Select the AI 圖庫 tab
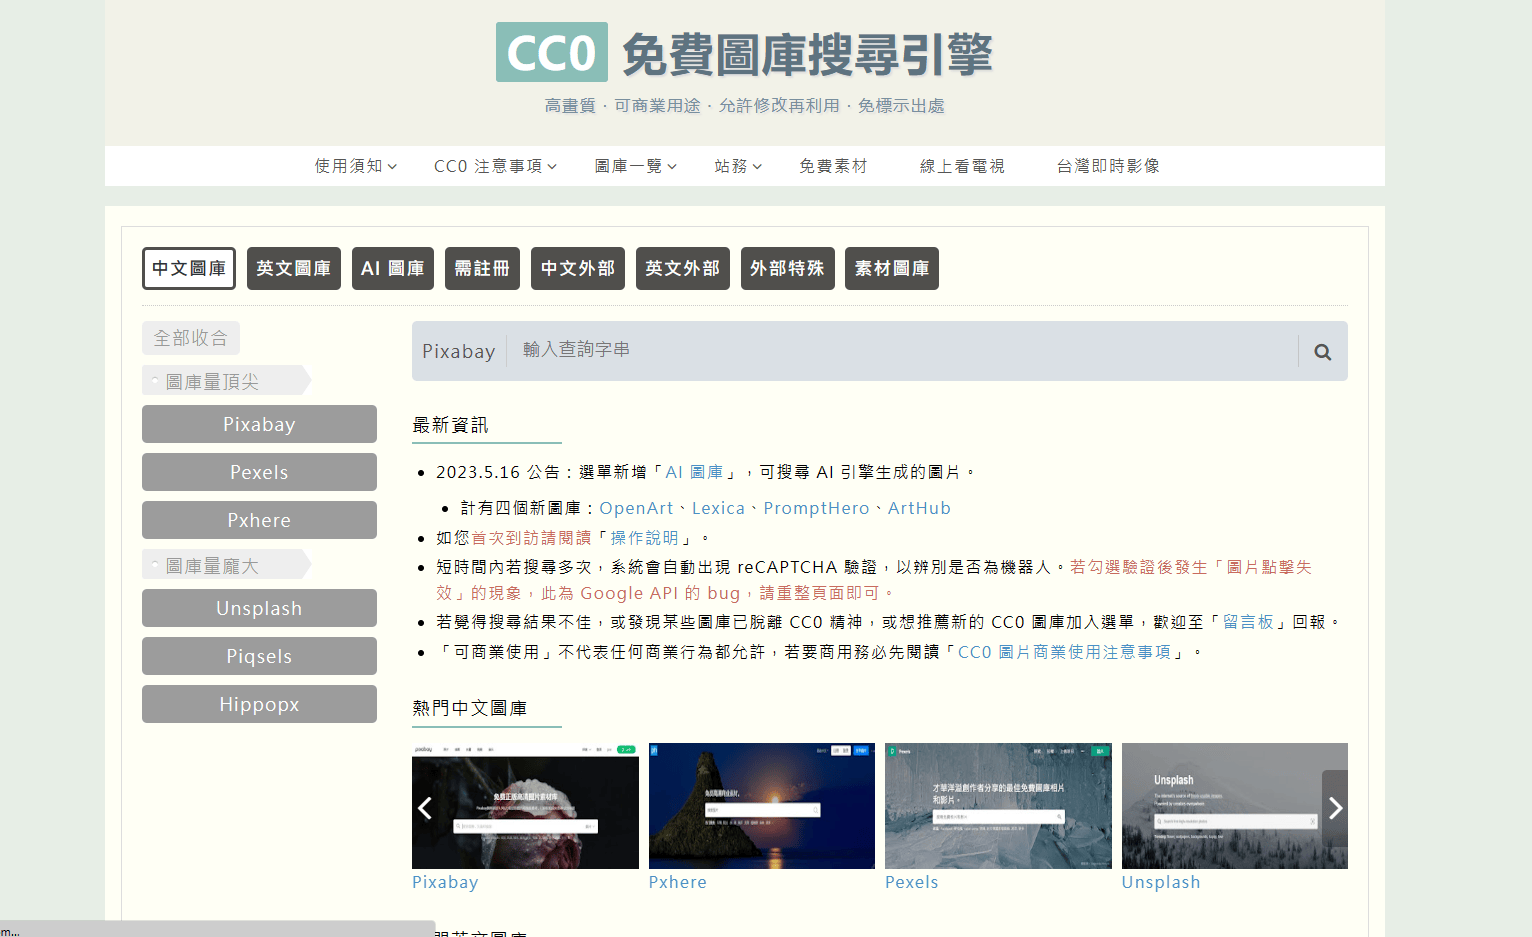1532x937 pixels. (x=392, y=268)
